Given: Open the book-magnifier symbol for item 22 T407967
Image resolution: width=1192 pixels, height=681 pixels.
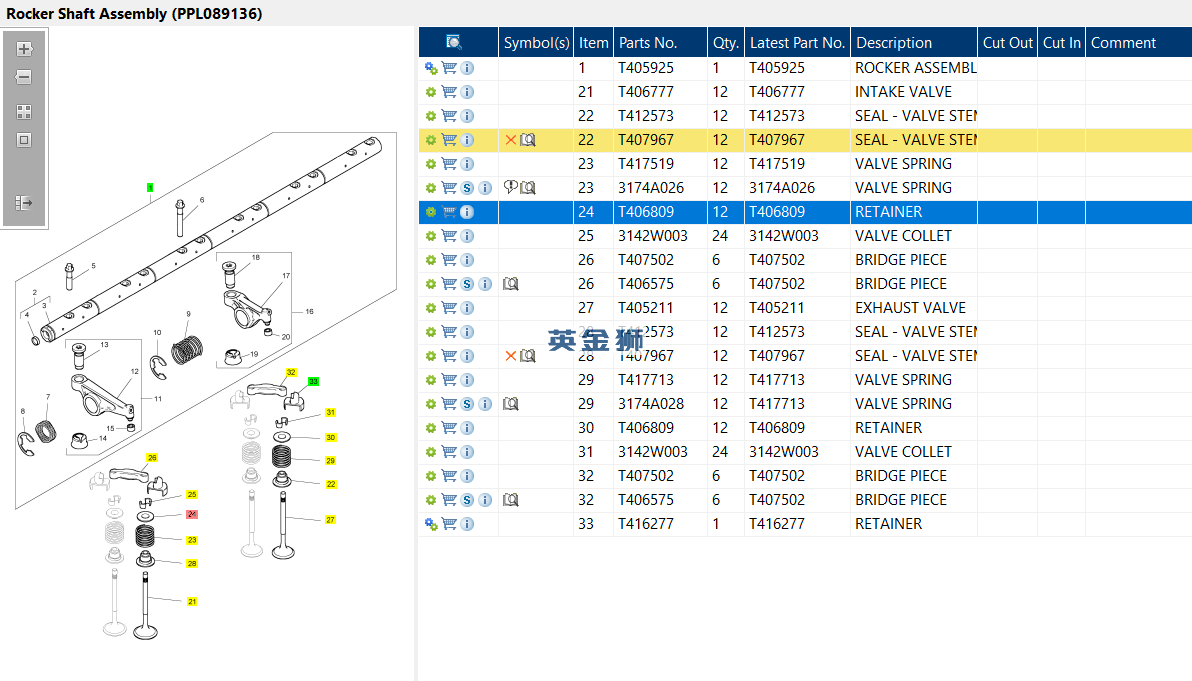Looking at the screenshot, I should 528,140.
